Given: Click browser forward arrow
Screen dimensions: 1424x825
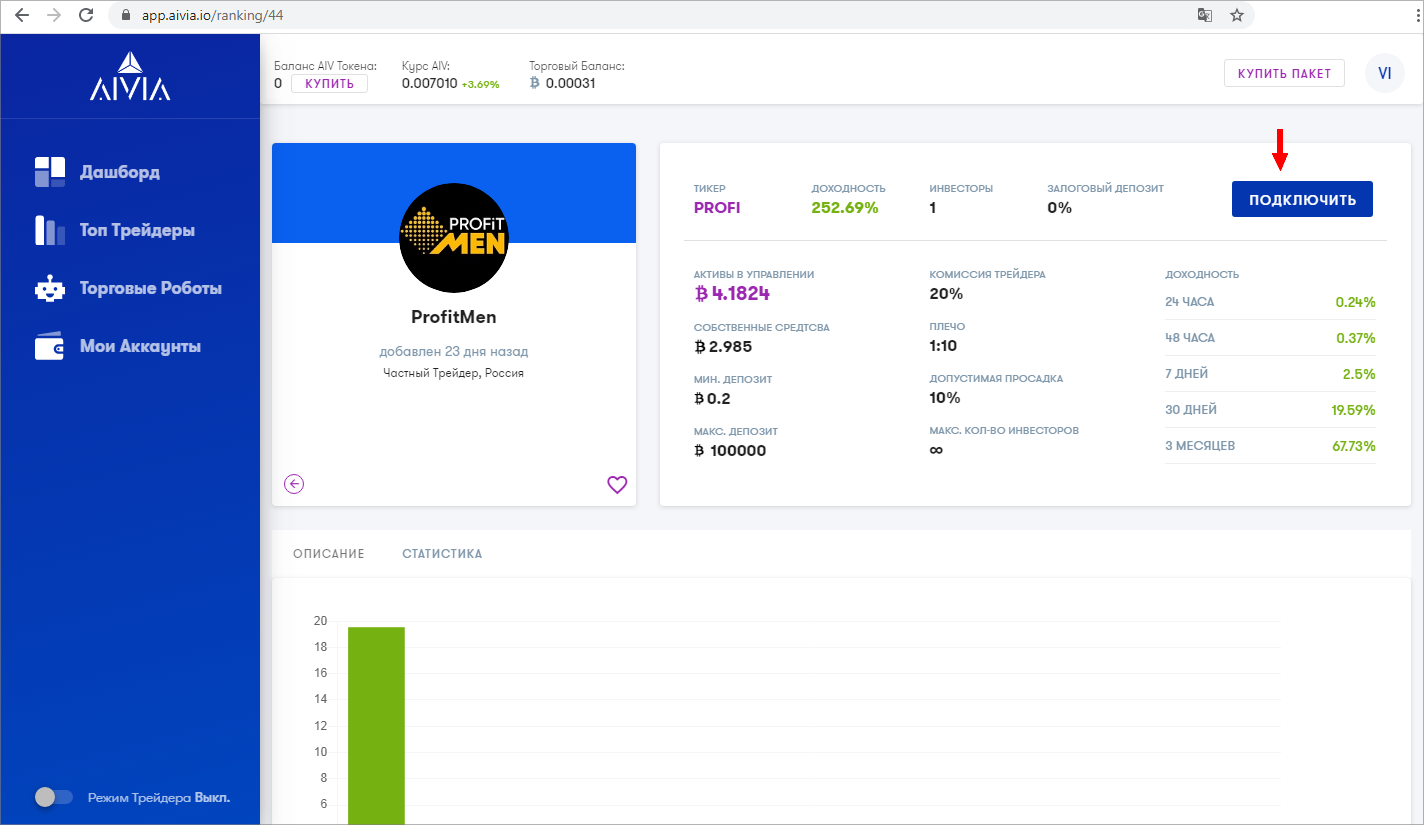Looking at the screenshot, I should click(x=54, y=15).
